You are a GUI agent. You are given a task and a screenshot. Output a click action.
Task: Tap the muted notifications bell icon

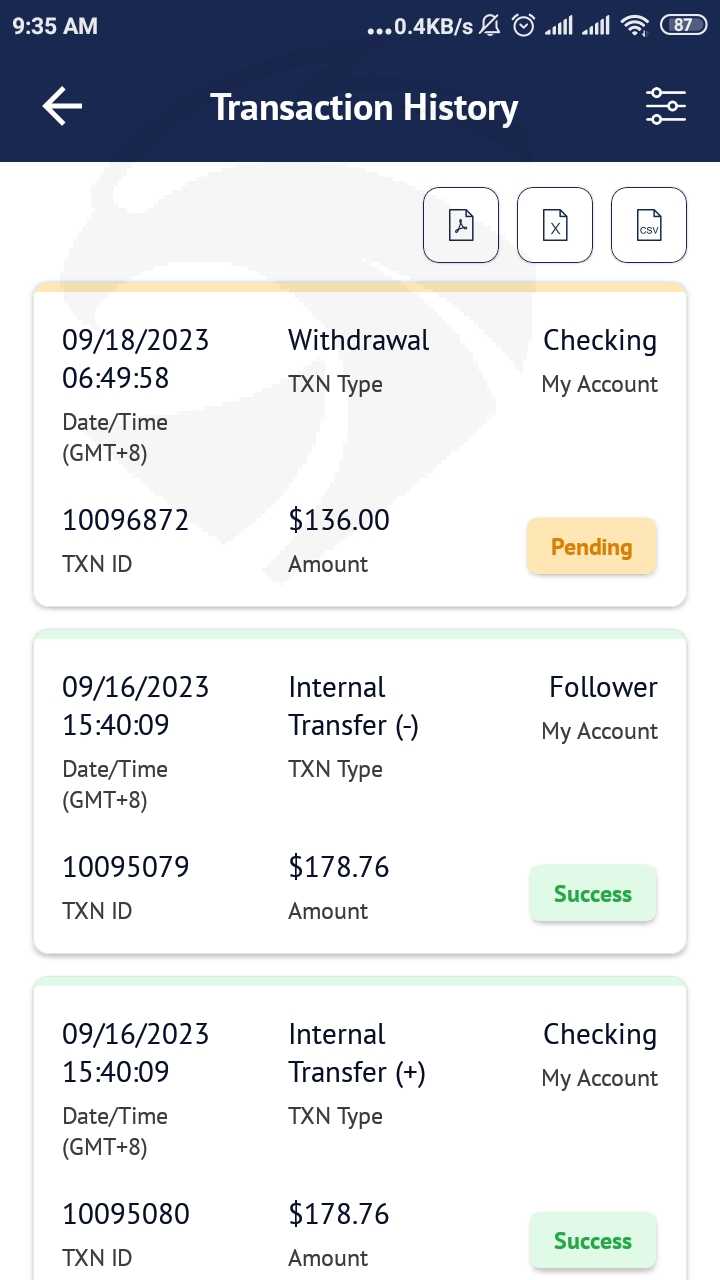[490, 26]
